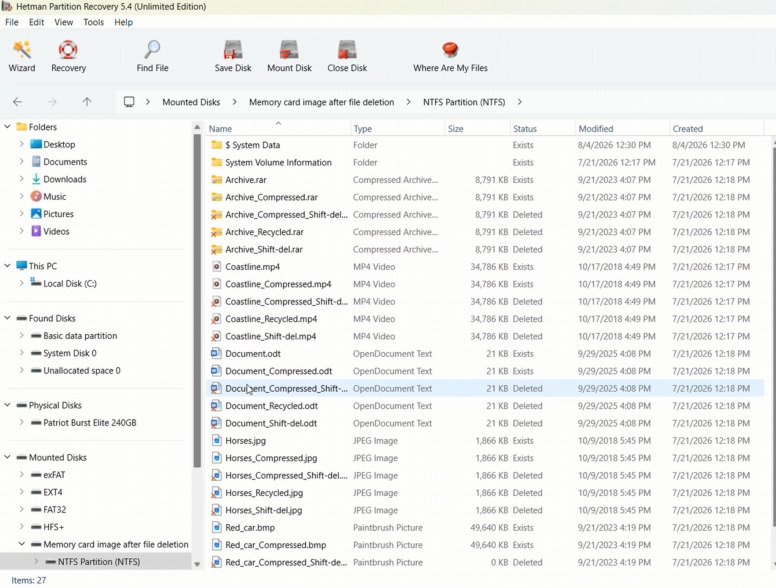The height and width of the screenshot is (588, 776).
Task: Open dropdown chevron after NTFS Partition breadcrumb
Action: (x=520, y=102)
